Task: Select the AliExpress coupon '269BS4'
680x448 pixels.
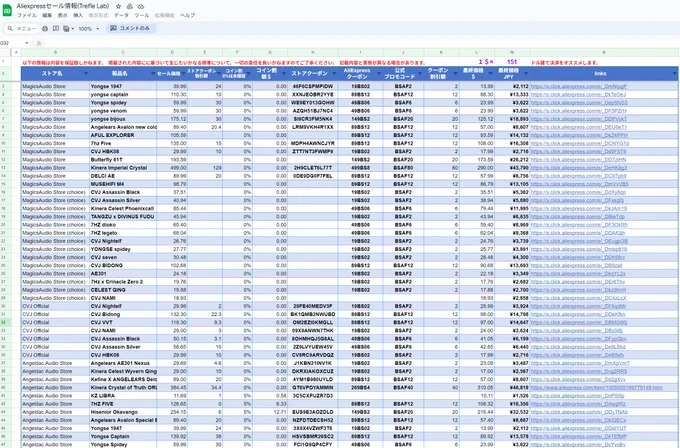Action: click(360, 388)
